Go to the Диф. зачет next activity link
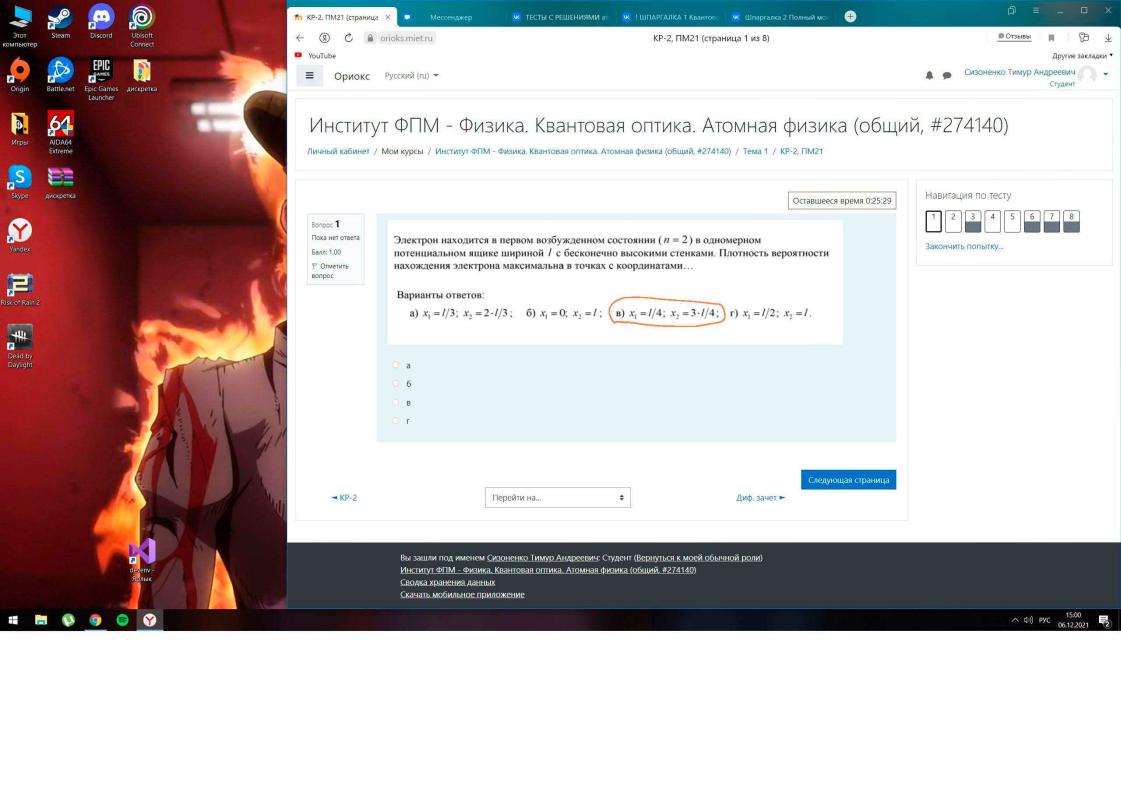The width and height of the screenshot is (1121, 793). pyautogui.click(x=761, y=498)
